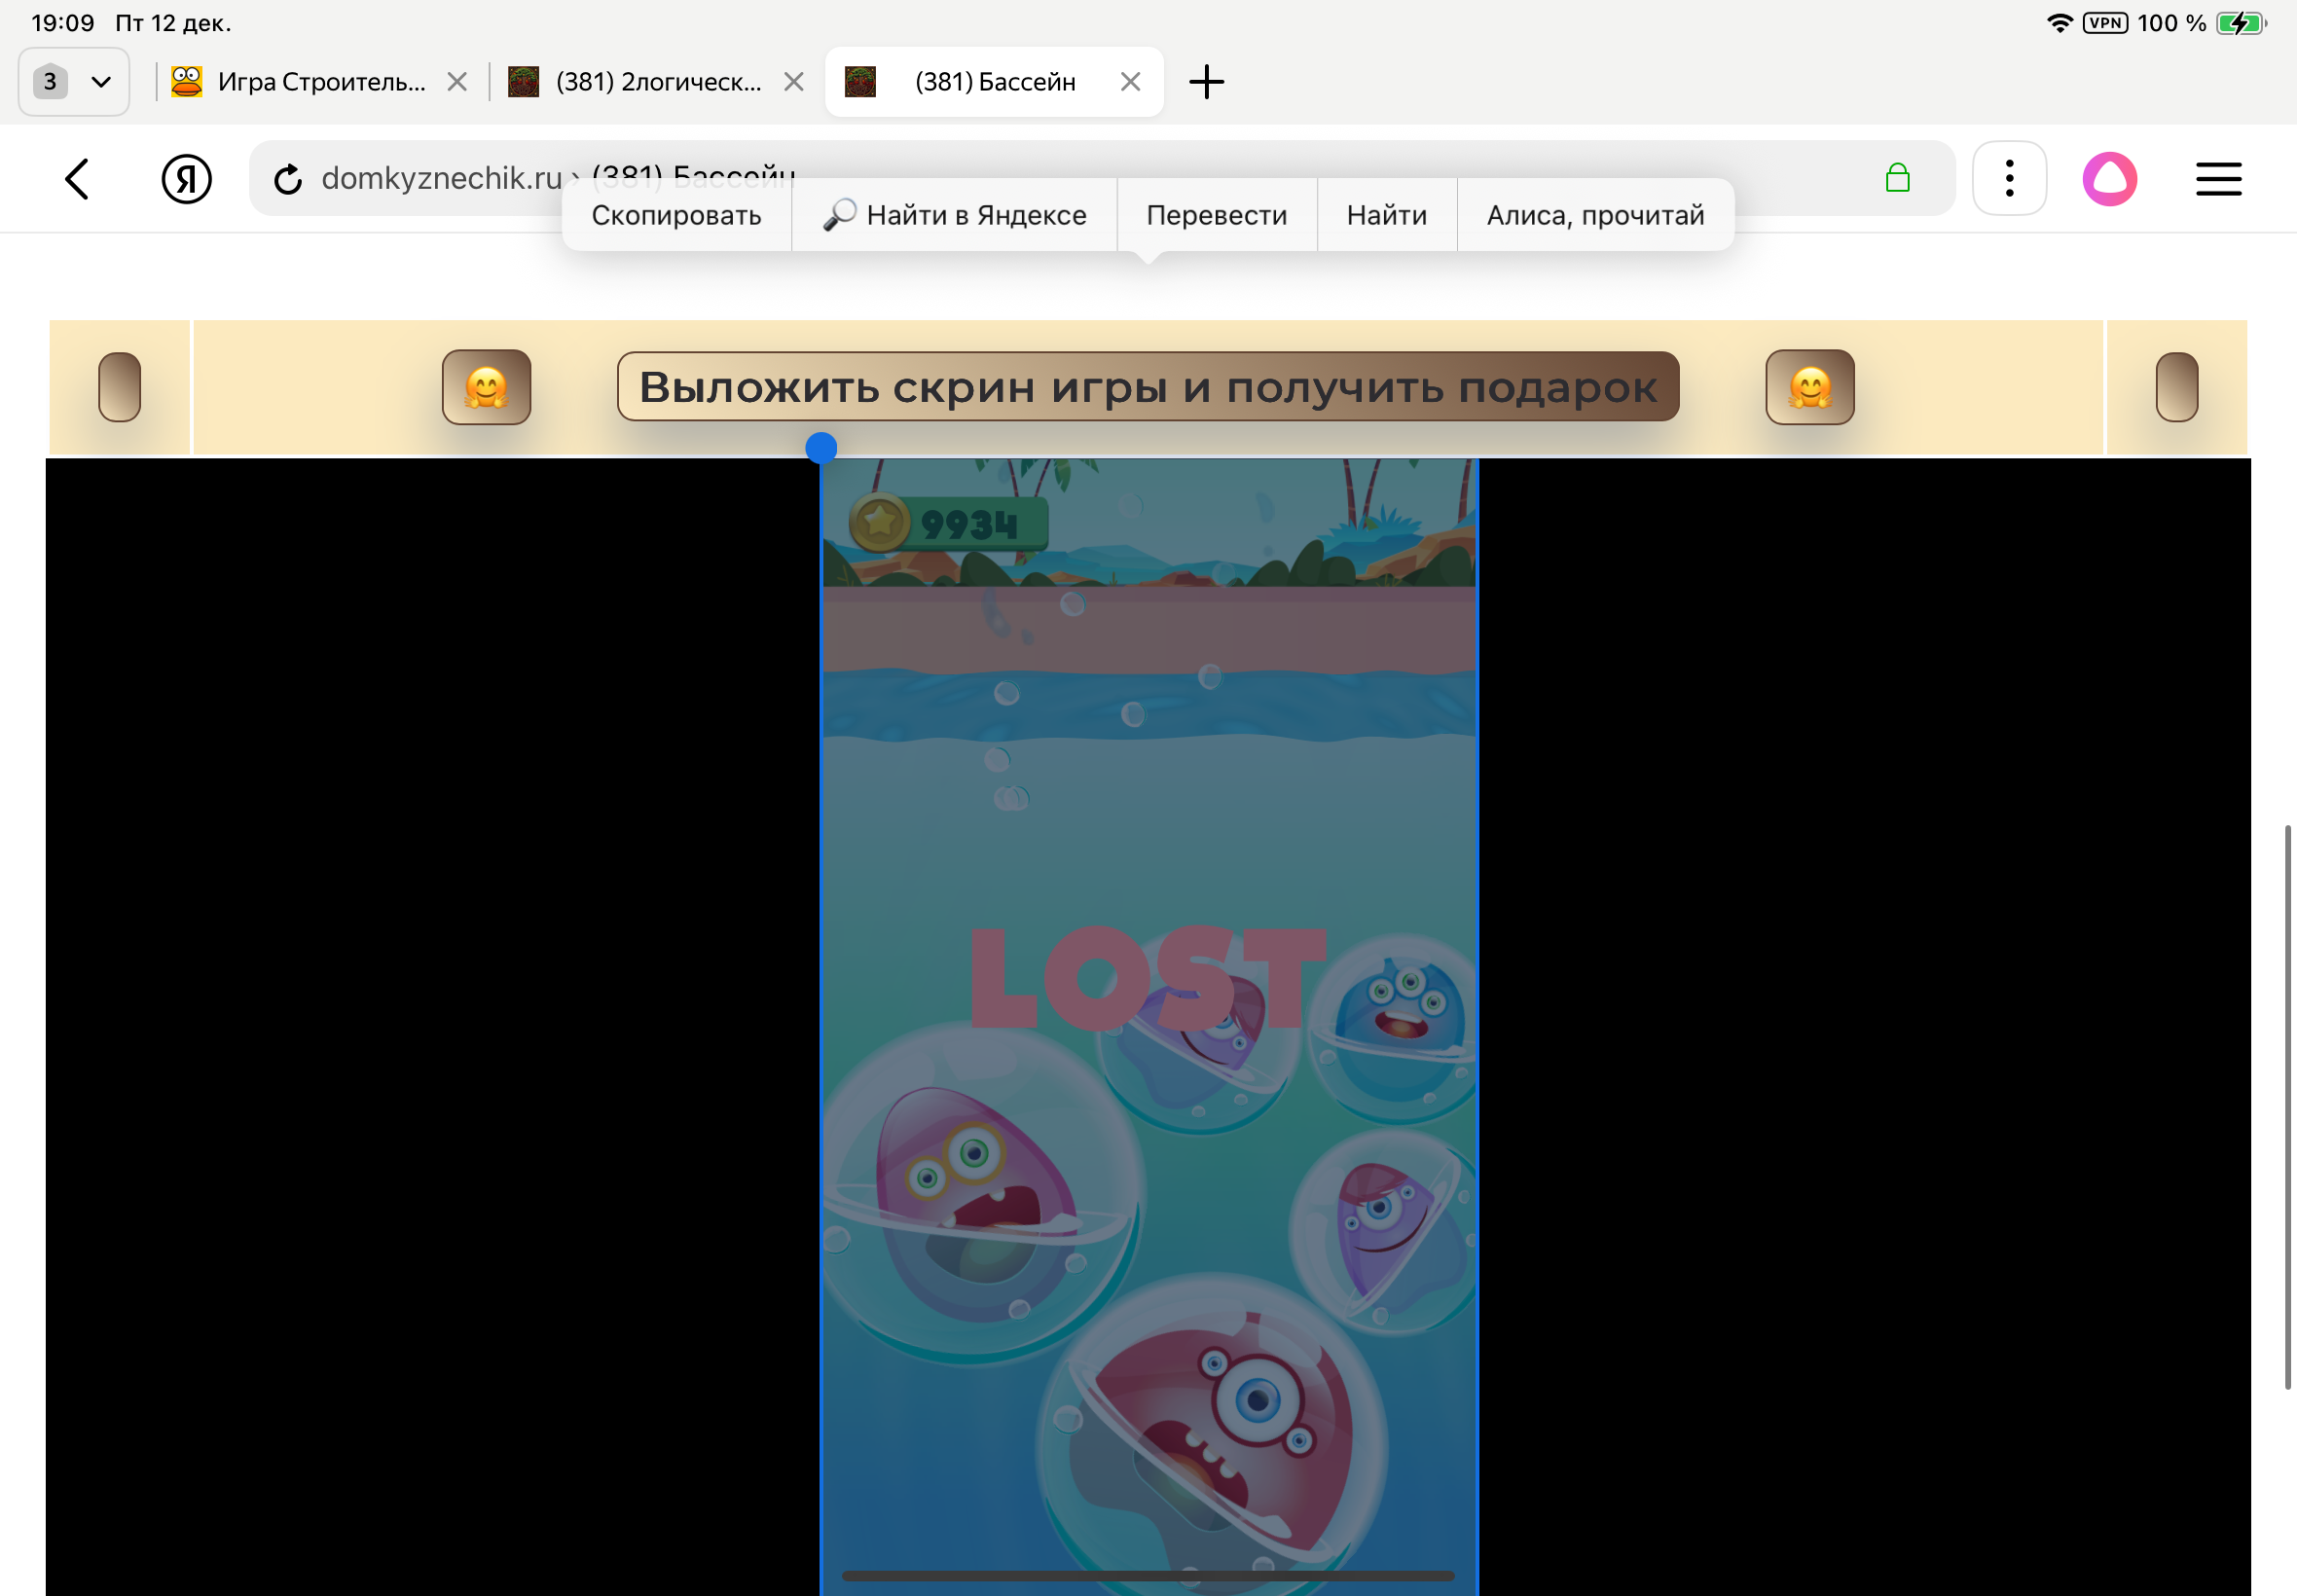The width and height of the screenshot is (2297, 1596).
Task: Tap left hugging emoji button
Action: pos(486,387)
